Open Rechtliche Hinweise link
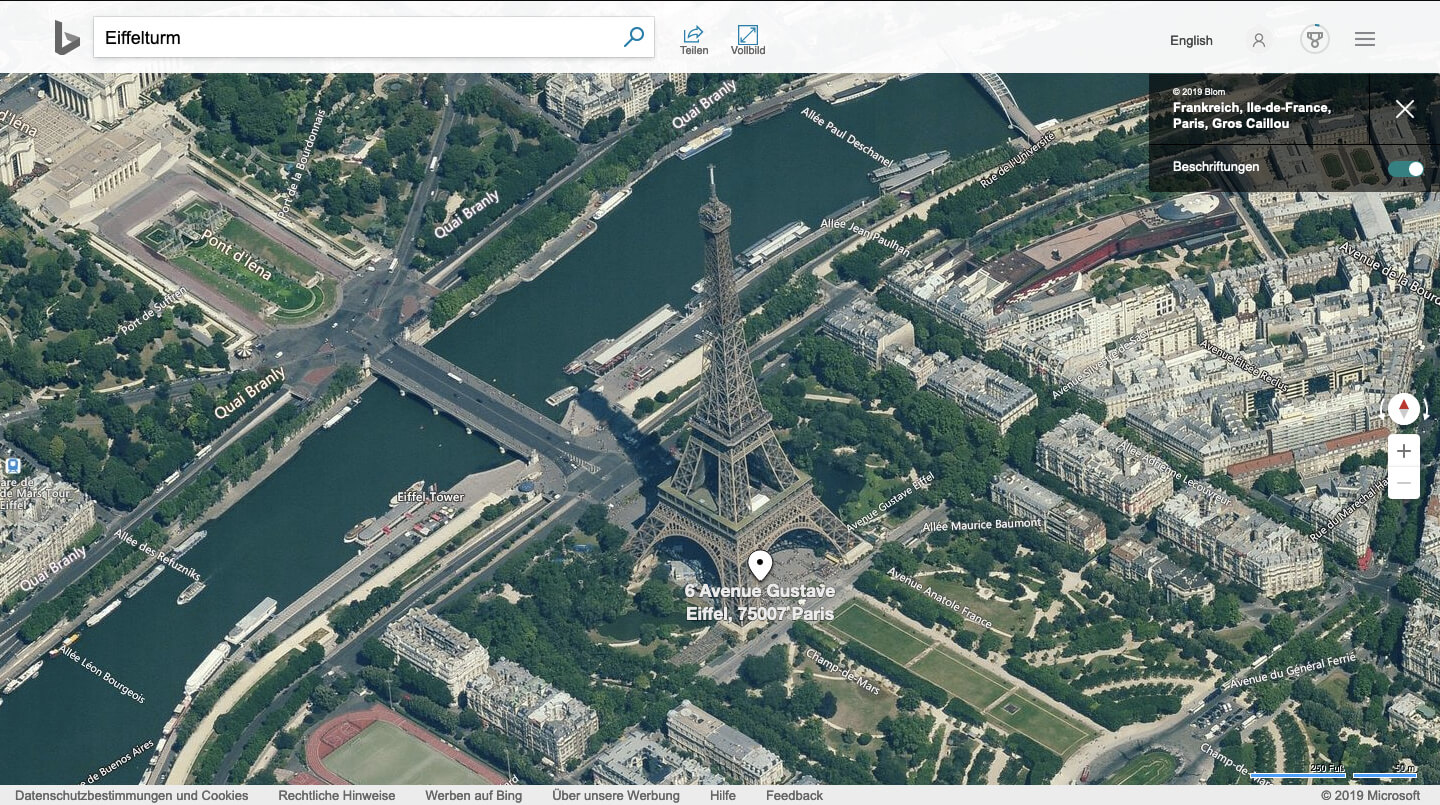The width and height of the screenshot is (1440, 805). point(337,795)
